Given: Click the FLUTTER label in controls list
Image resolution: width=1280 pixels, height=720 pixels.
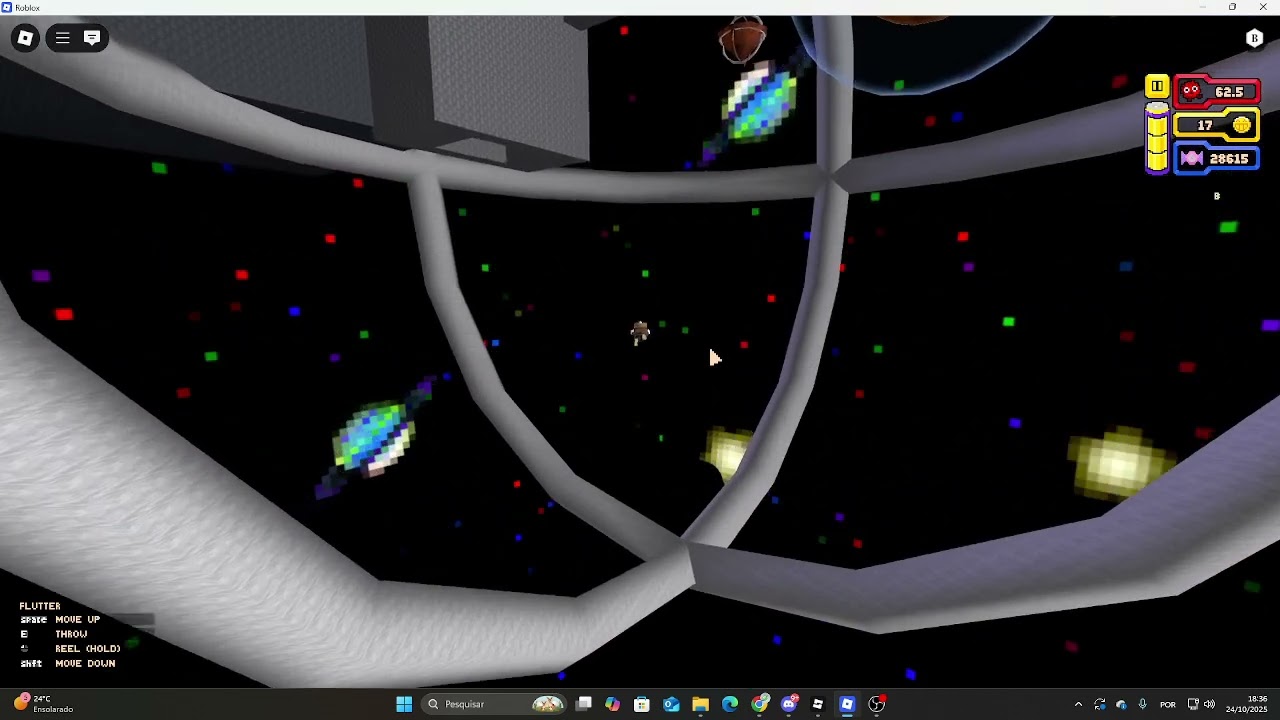Looking at the screenshot, I should [40, 606].
